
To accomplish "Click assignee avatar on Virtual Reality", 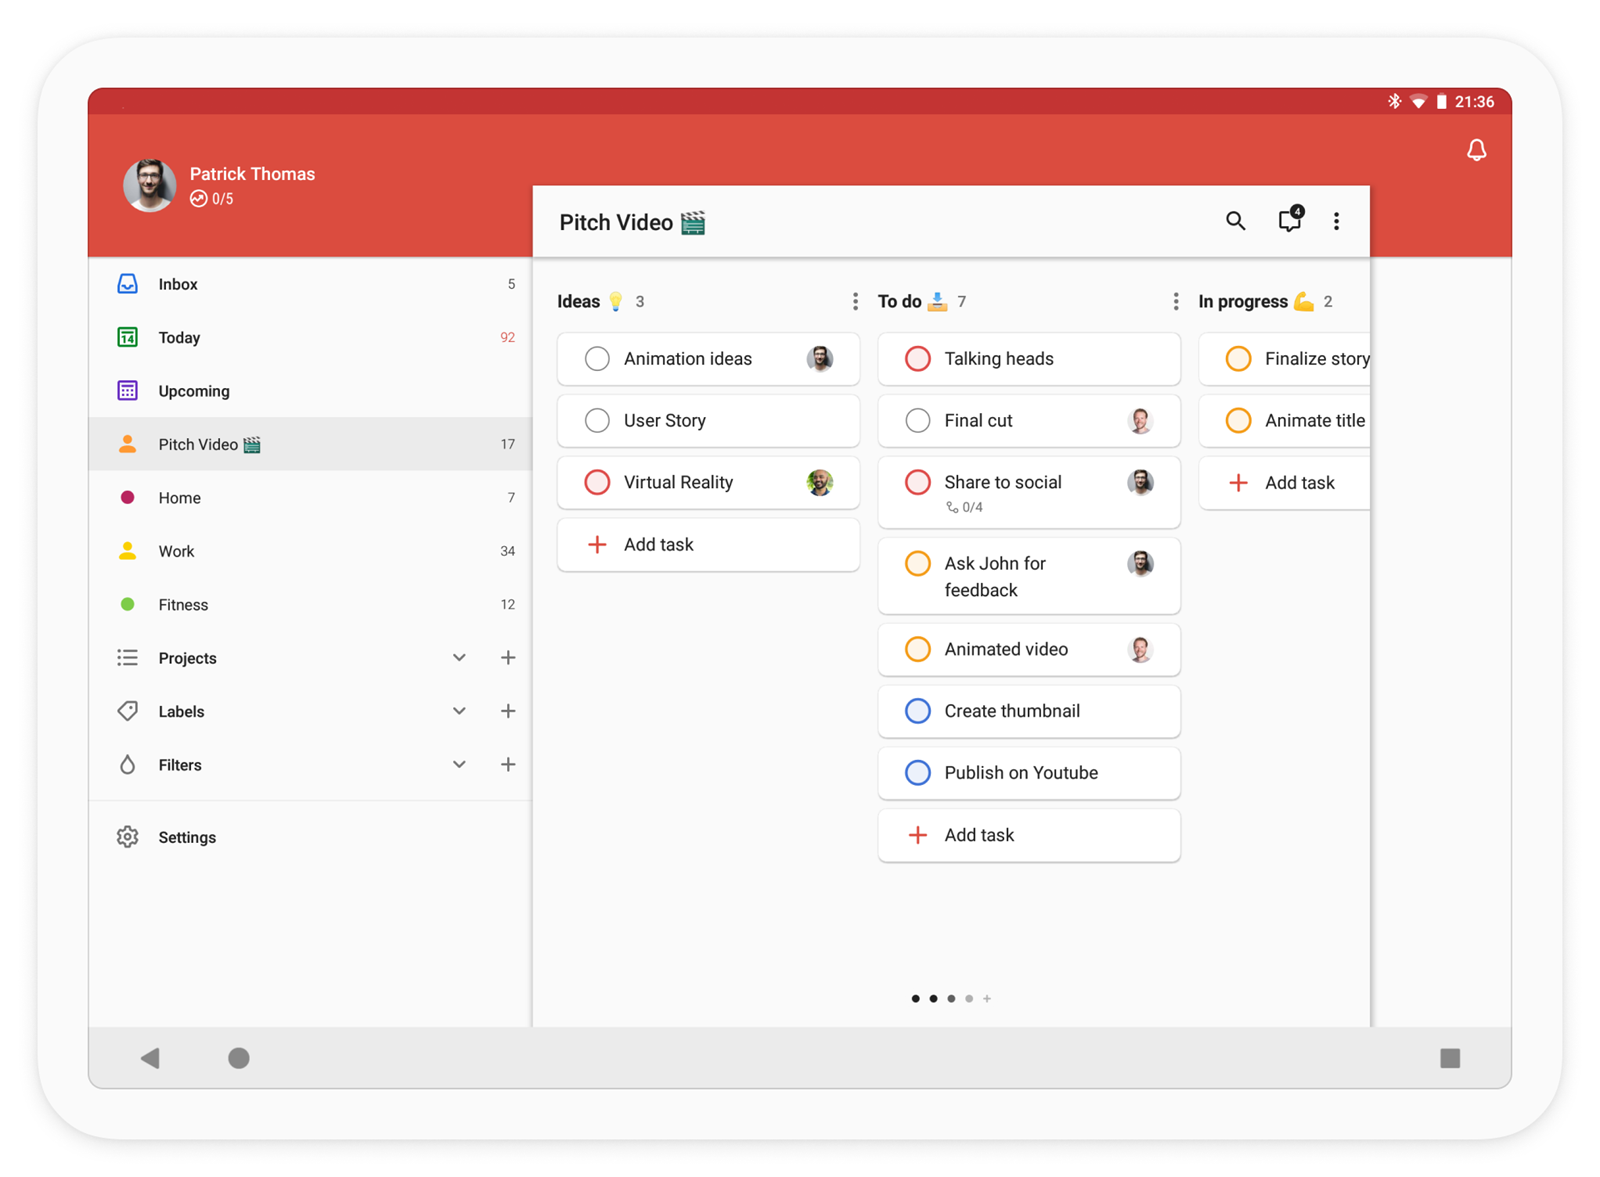I will tap(820, 482).
